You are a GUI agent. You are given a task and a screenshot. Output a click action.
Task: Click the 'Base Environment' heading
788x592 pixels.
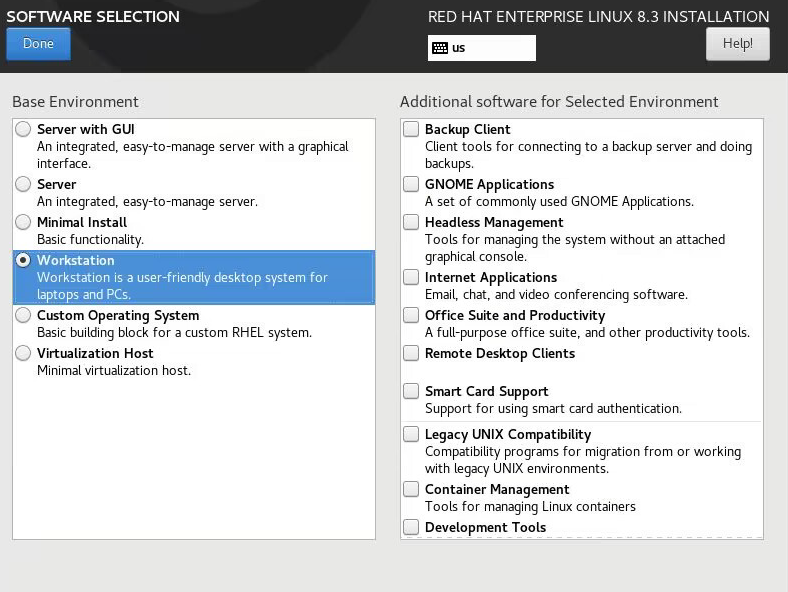click(75, 102)
